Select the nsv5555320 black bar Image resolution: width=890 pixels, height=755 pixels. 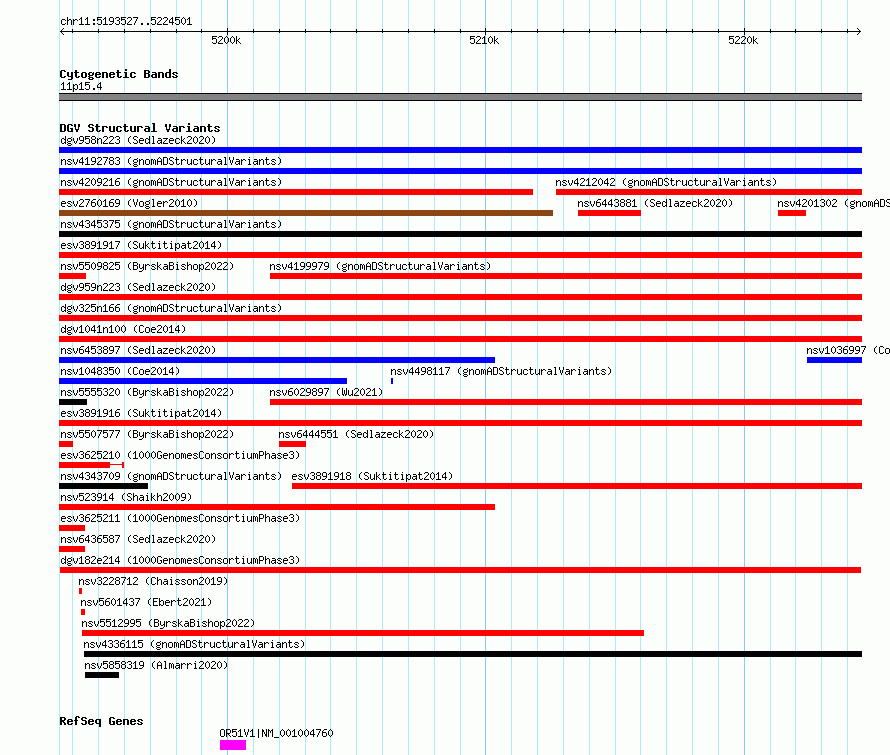73,402
